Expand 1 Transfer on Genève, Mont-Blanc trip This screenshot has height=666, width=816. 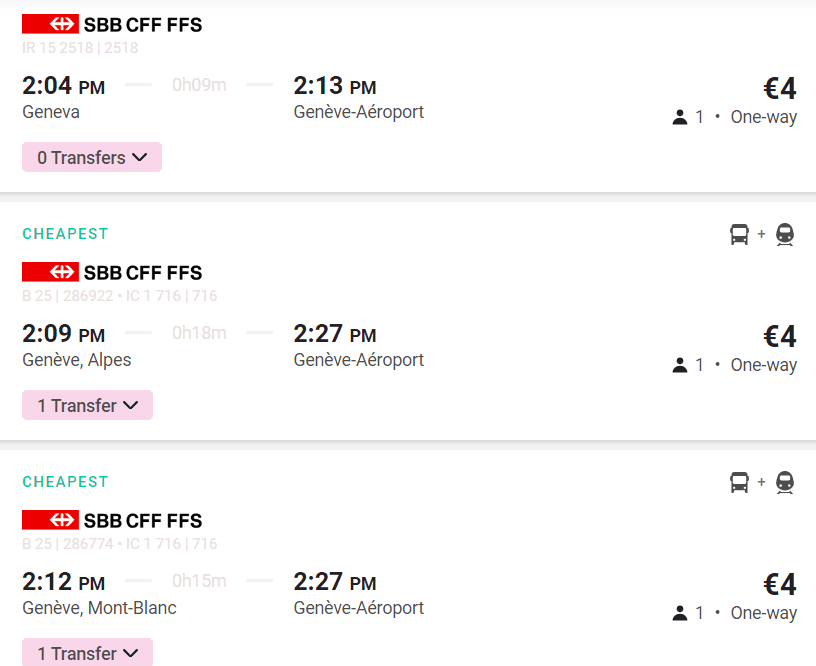click(87, 653)
